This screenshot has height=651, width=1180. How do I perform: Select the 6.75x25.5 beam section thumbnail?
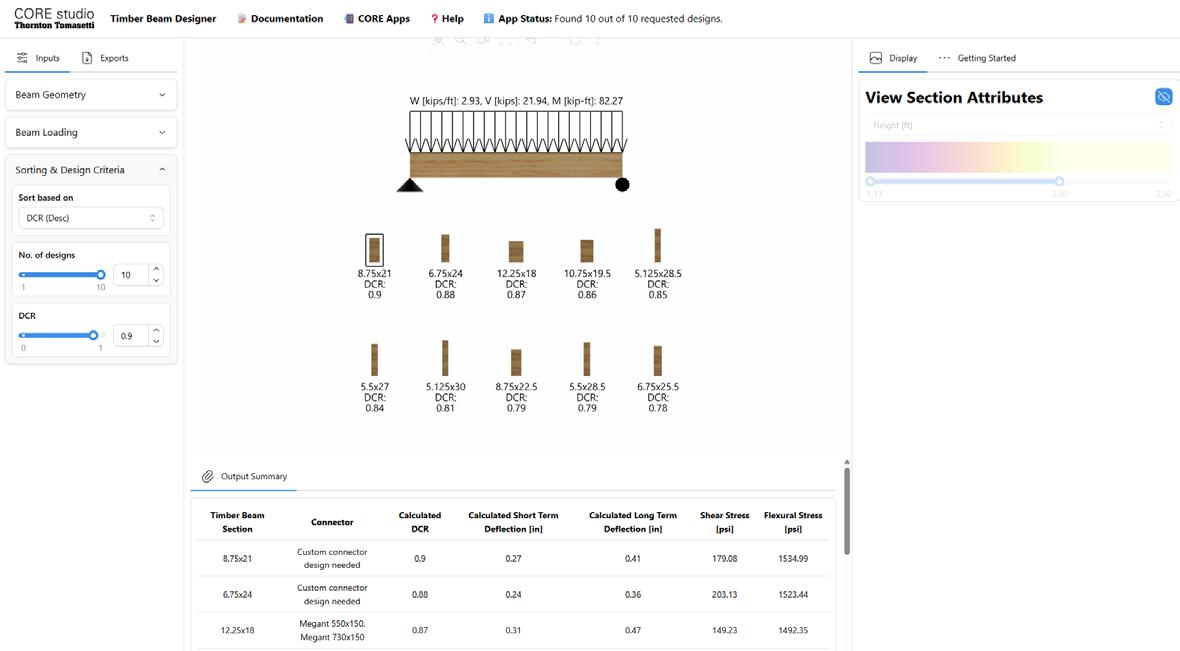coord(658,361)
